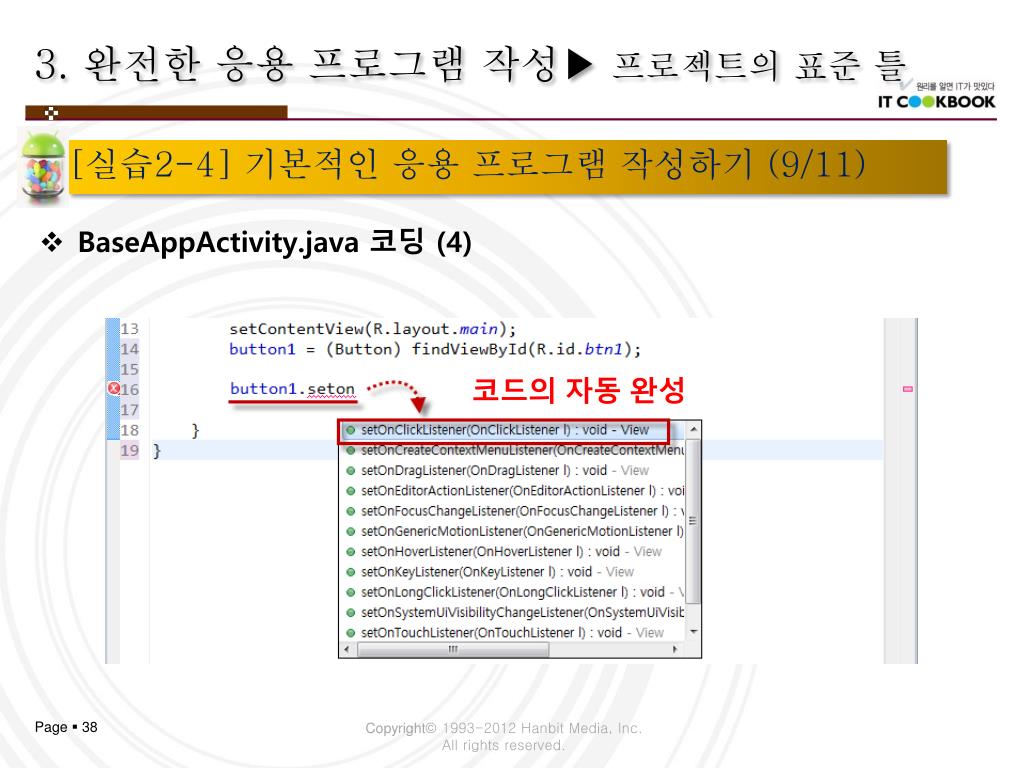Click the Page 38 label
The image size is (1024, 768).
pyautogui.click(x=66, y=727)
